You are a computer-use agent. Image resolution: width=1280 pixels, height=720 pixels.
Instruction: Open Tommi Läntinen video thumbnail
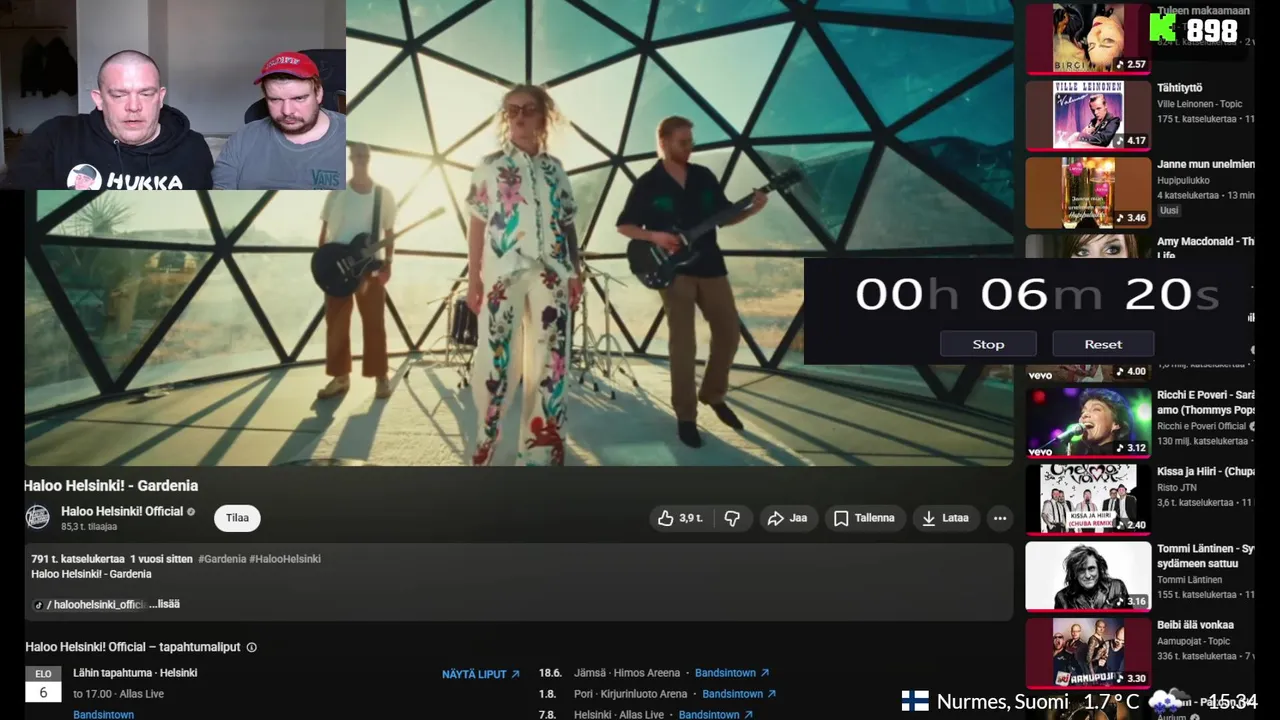[1088, 577]
